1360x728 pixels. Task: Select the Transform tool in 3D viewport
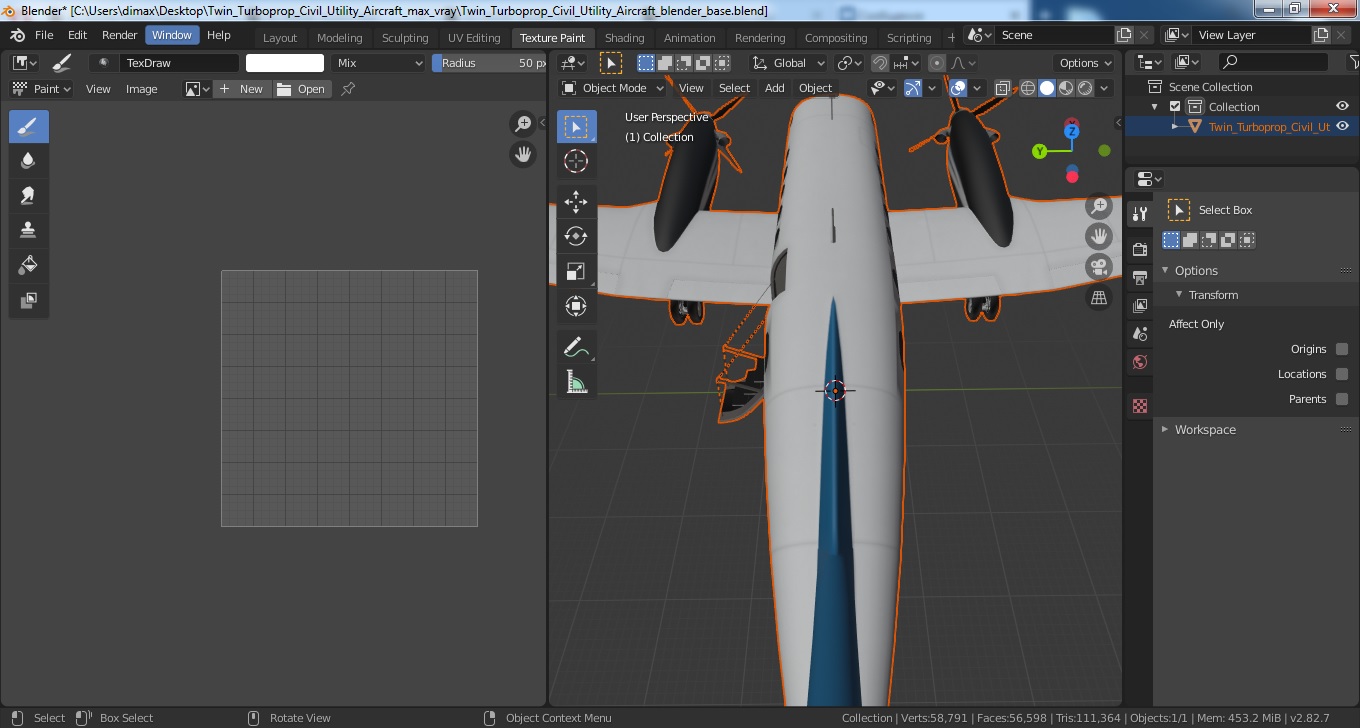[576, 306]
